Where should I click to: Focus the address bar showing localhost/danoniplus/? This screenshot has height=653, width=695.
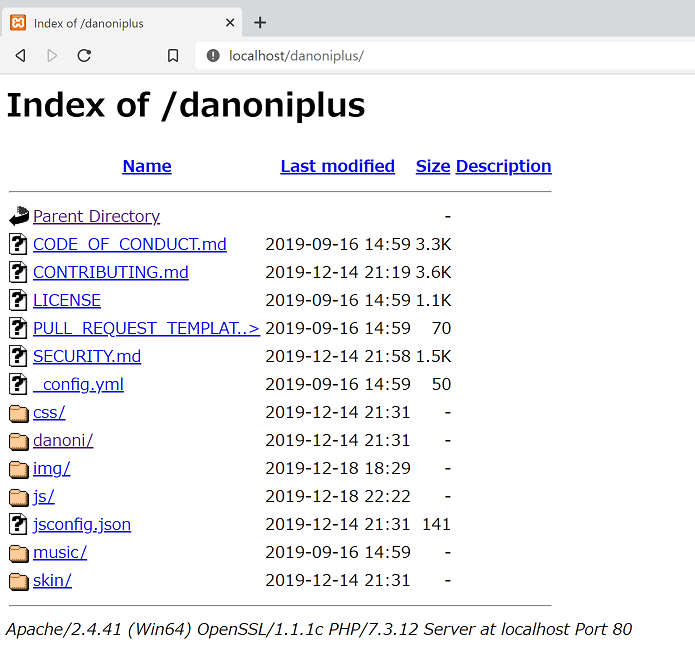(x=443, y=56)
